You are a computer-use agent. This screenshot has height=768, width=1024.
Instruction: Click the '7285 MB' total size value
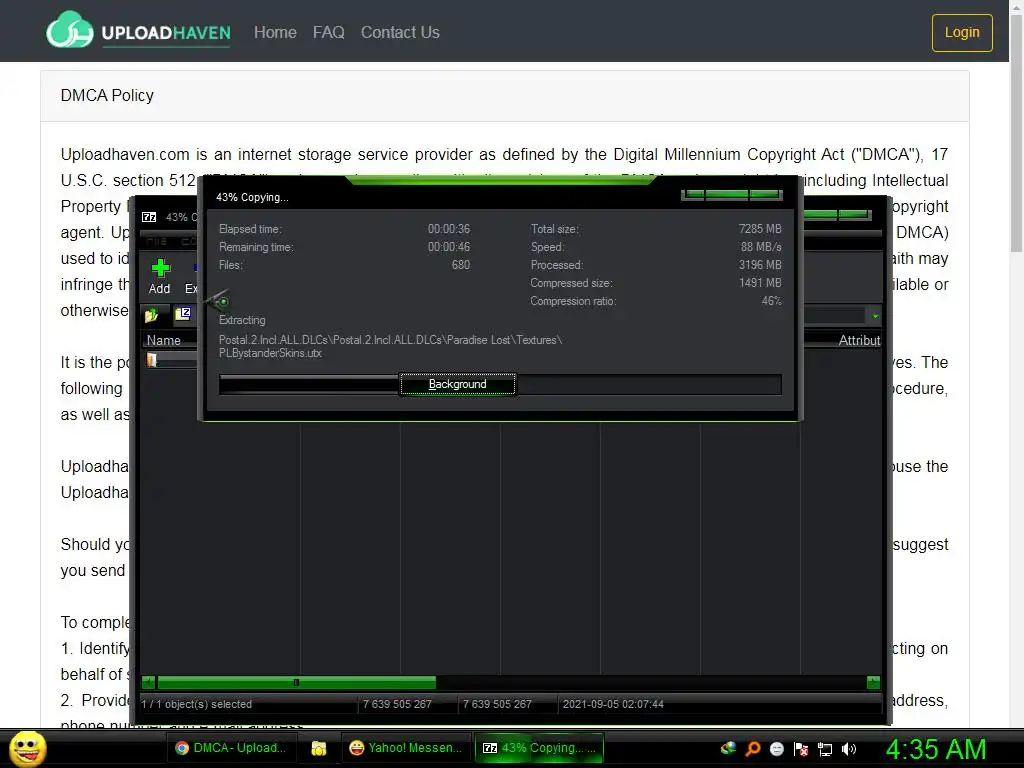click(760, 229)
